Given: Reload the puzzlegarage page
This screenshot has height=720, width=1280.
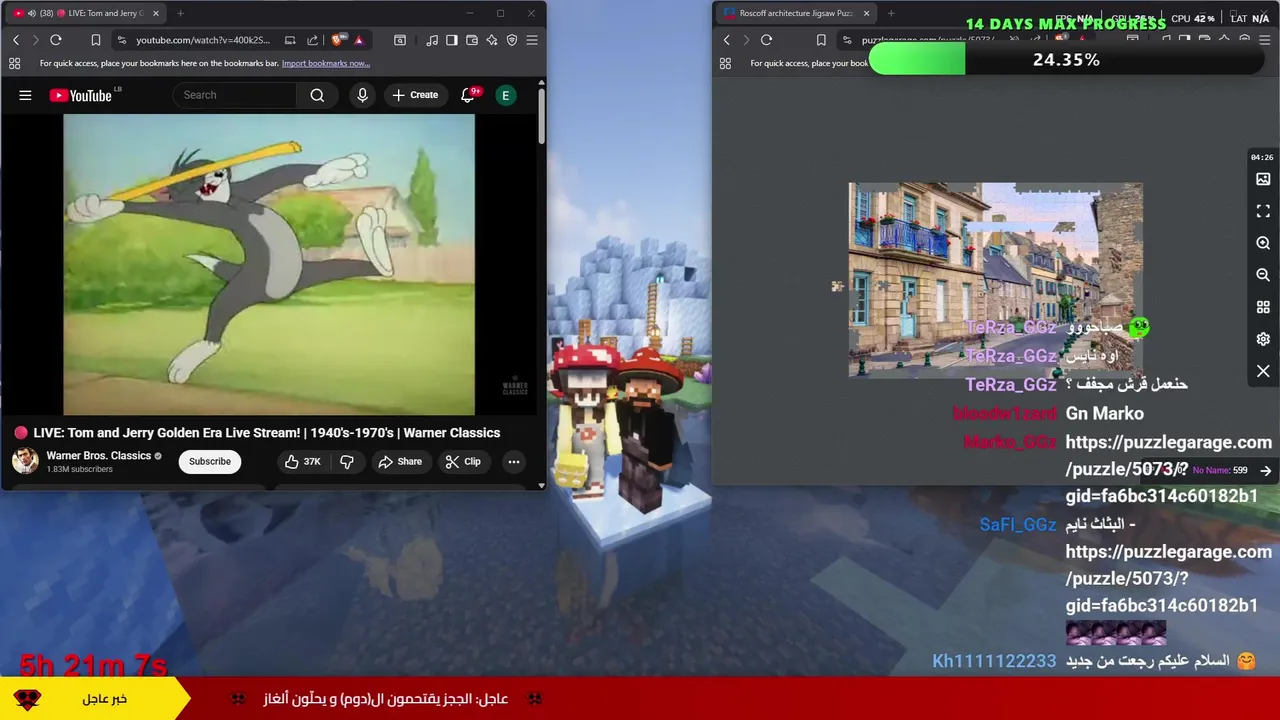Looking at the screenshot, I should coord(766,40).
